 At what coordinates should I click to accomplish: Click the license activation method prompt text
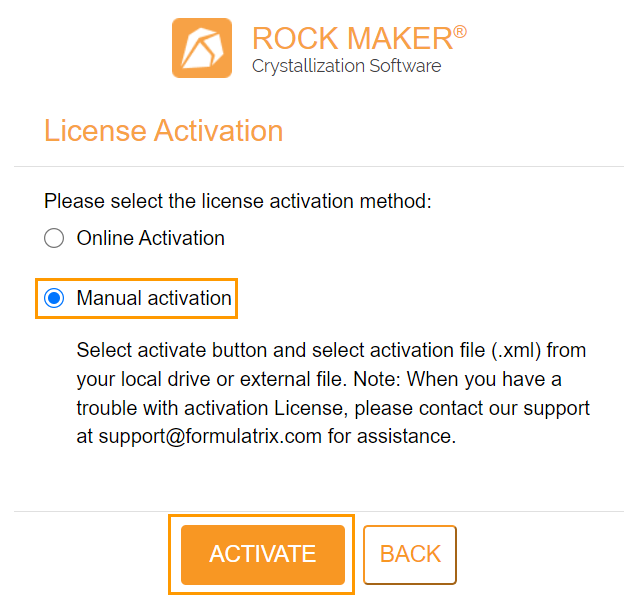(x=238, y=201)
